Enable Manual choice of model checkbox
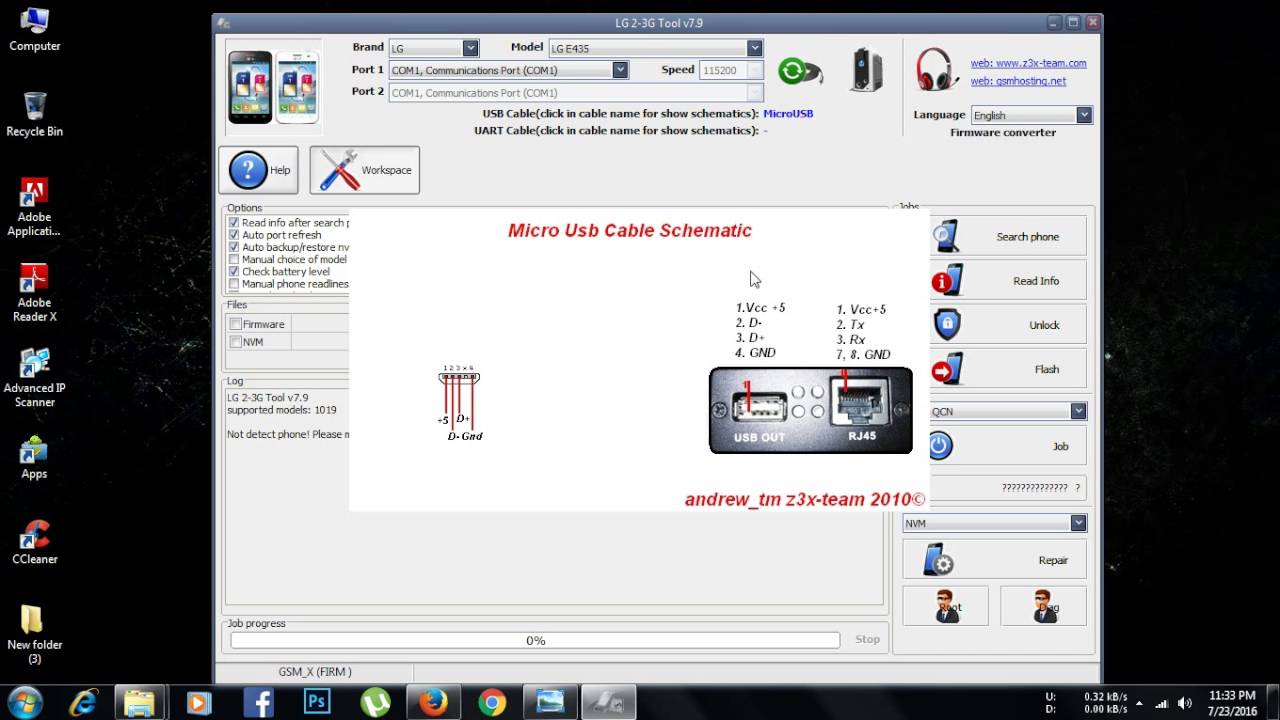This screenshot has width=1280, height=720. pos(234,259)
